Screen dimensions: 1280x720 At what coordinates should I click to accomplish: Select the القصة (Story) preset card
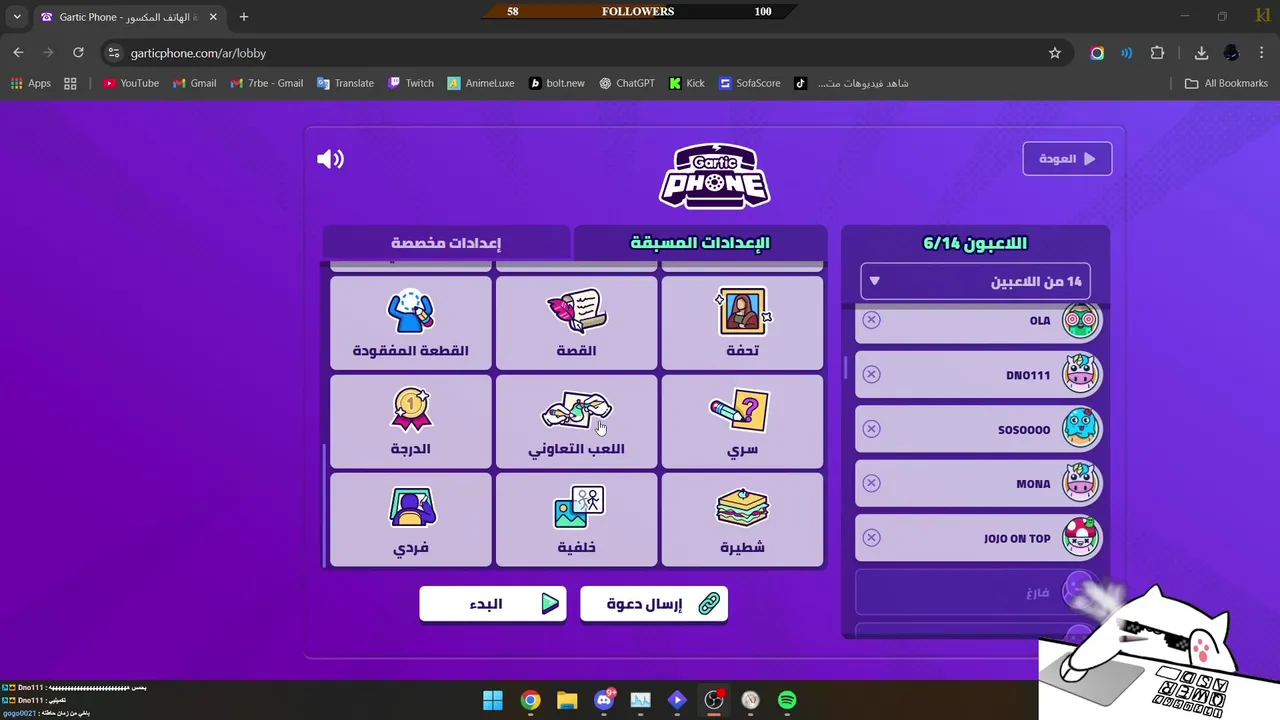point(576,322)
